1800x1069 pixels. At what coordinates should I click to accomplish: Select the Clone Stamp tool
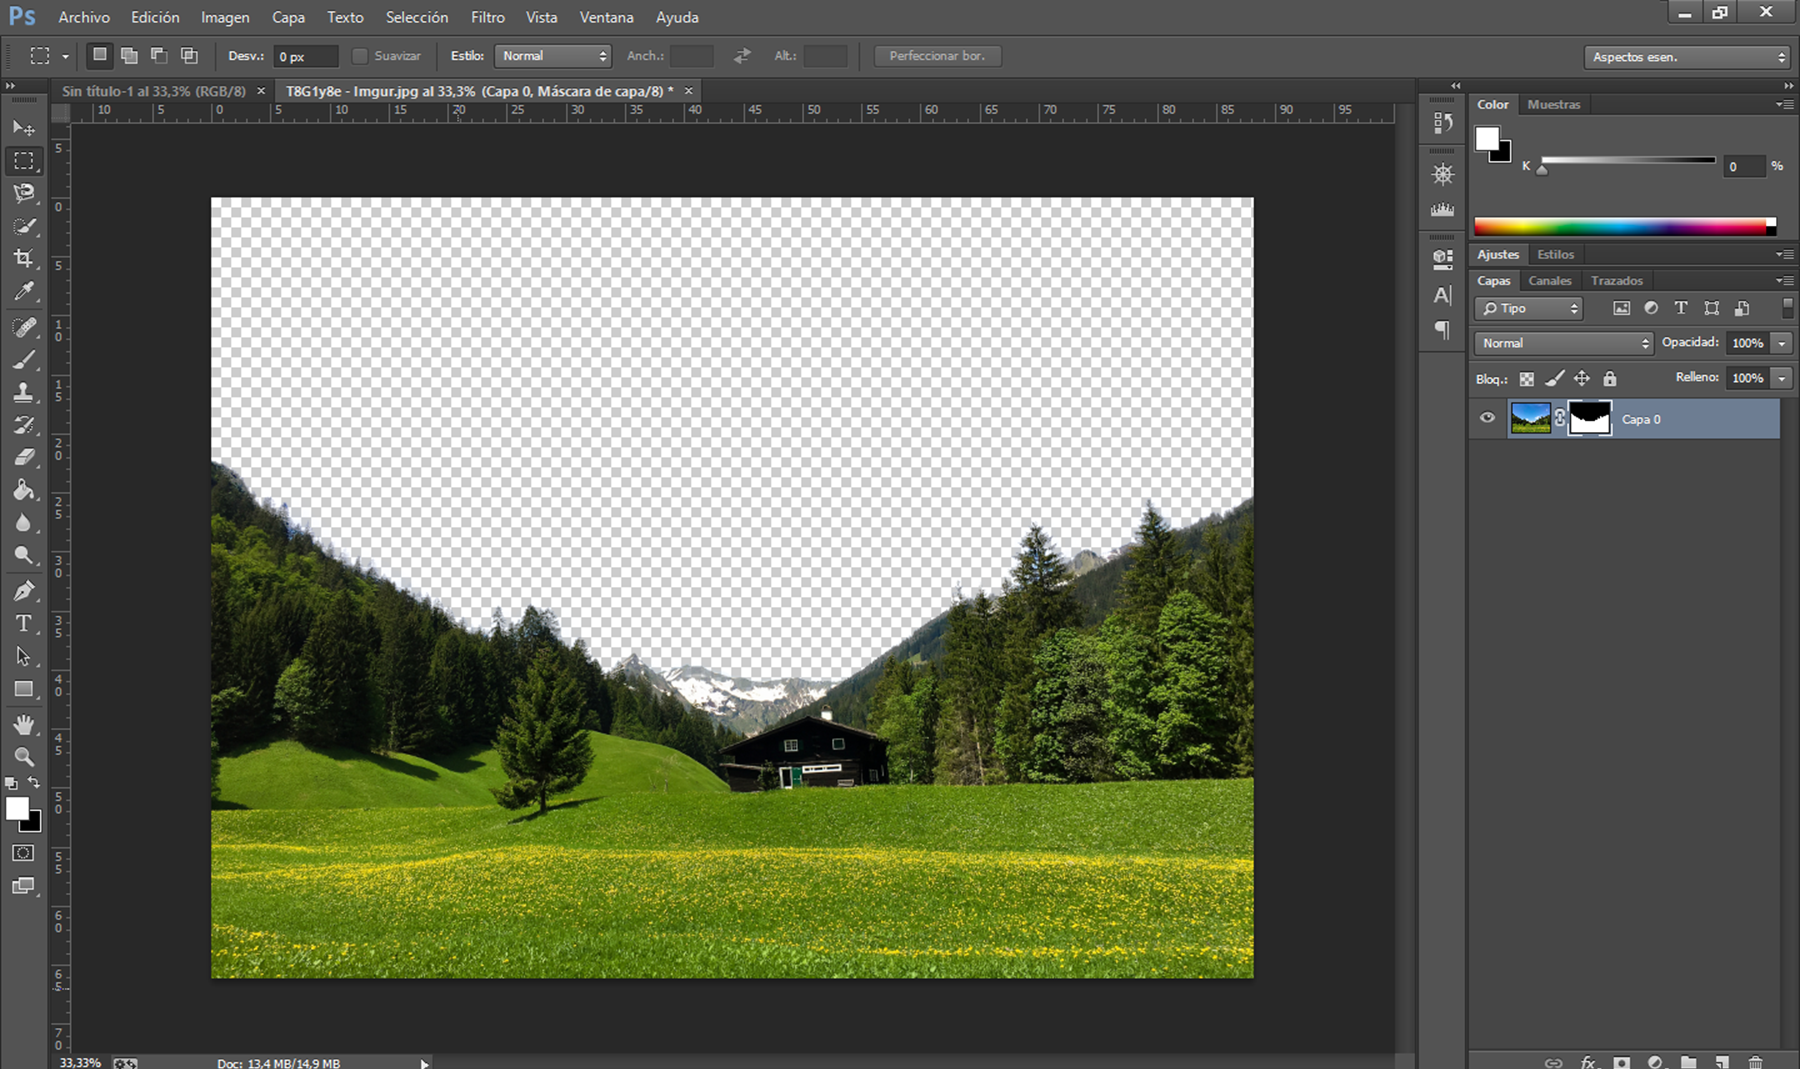24,393
